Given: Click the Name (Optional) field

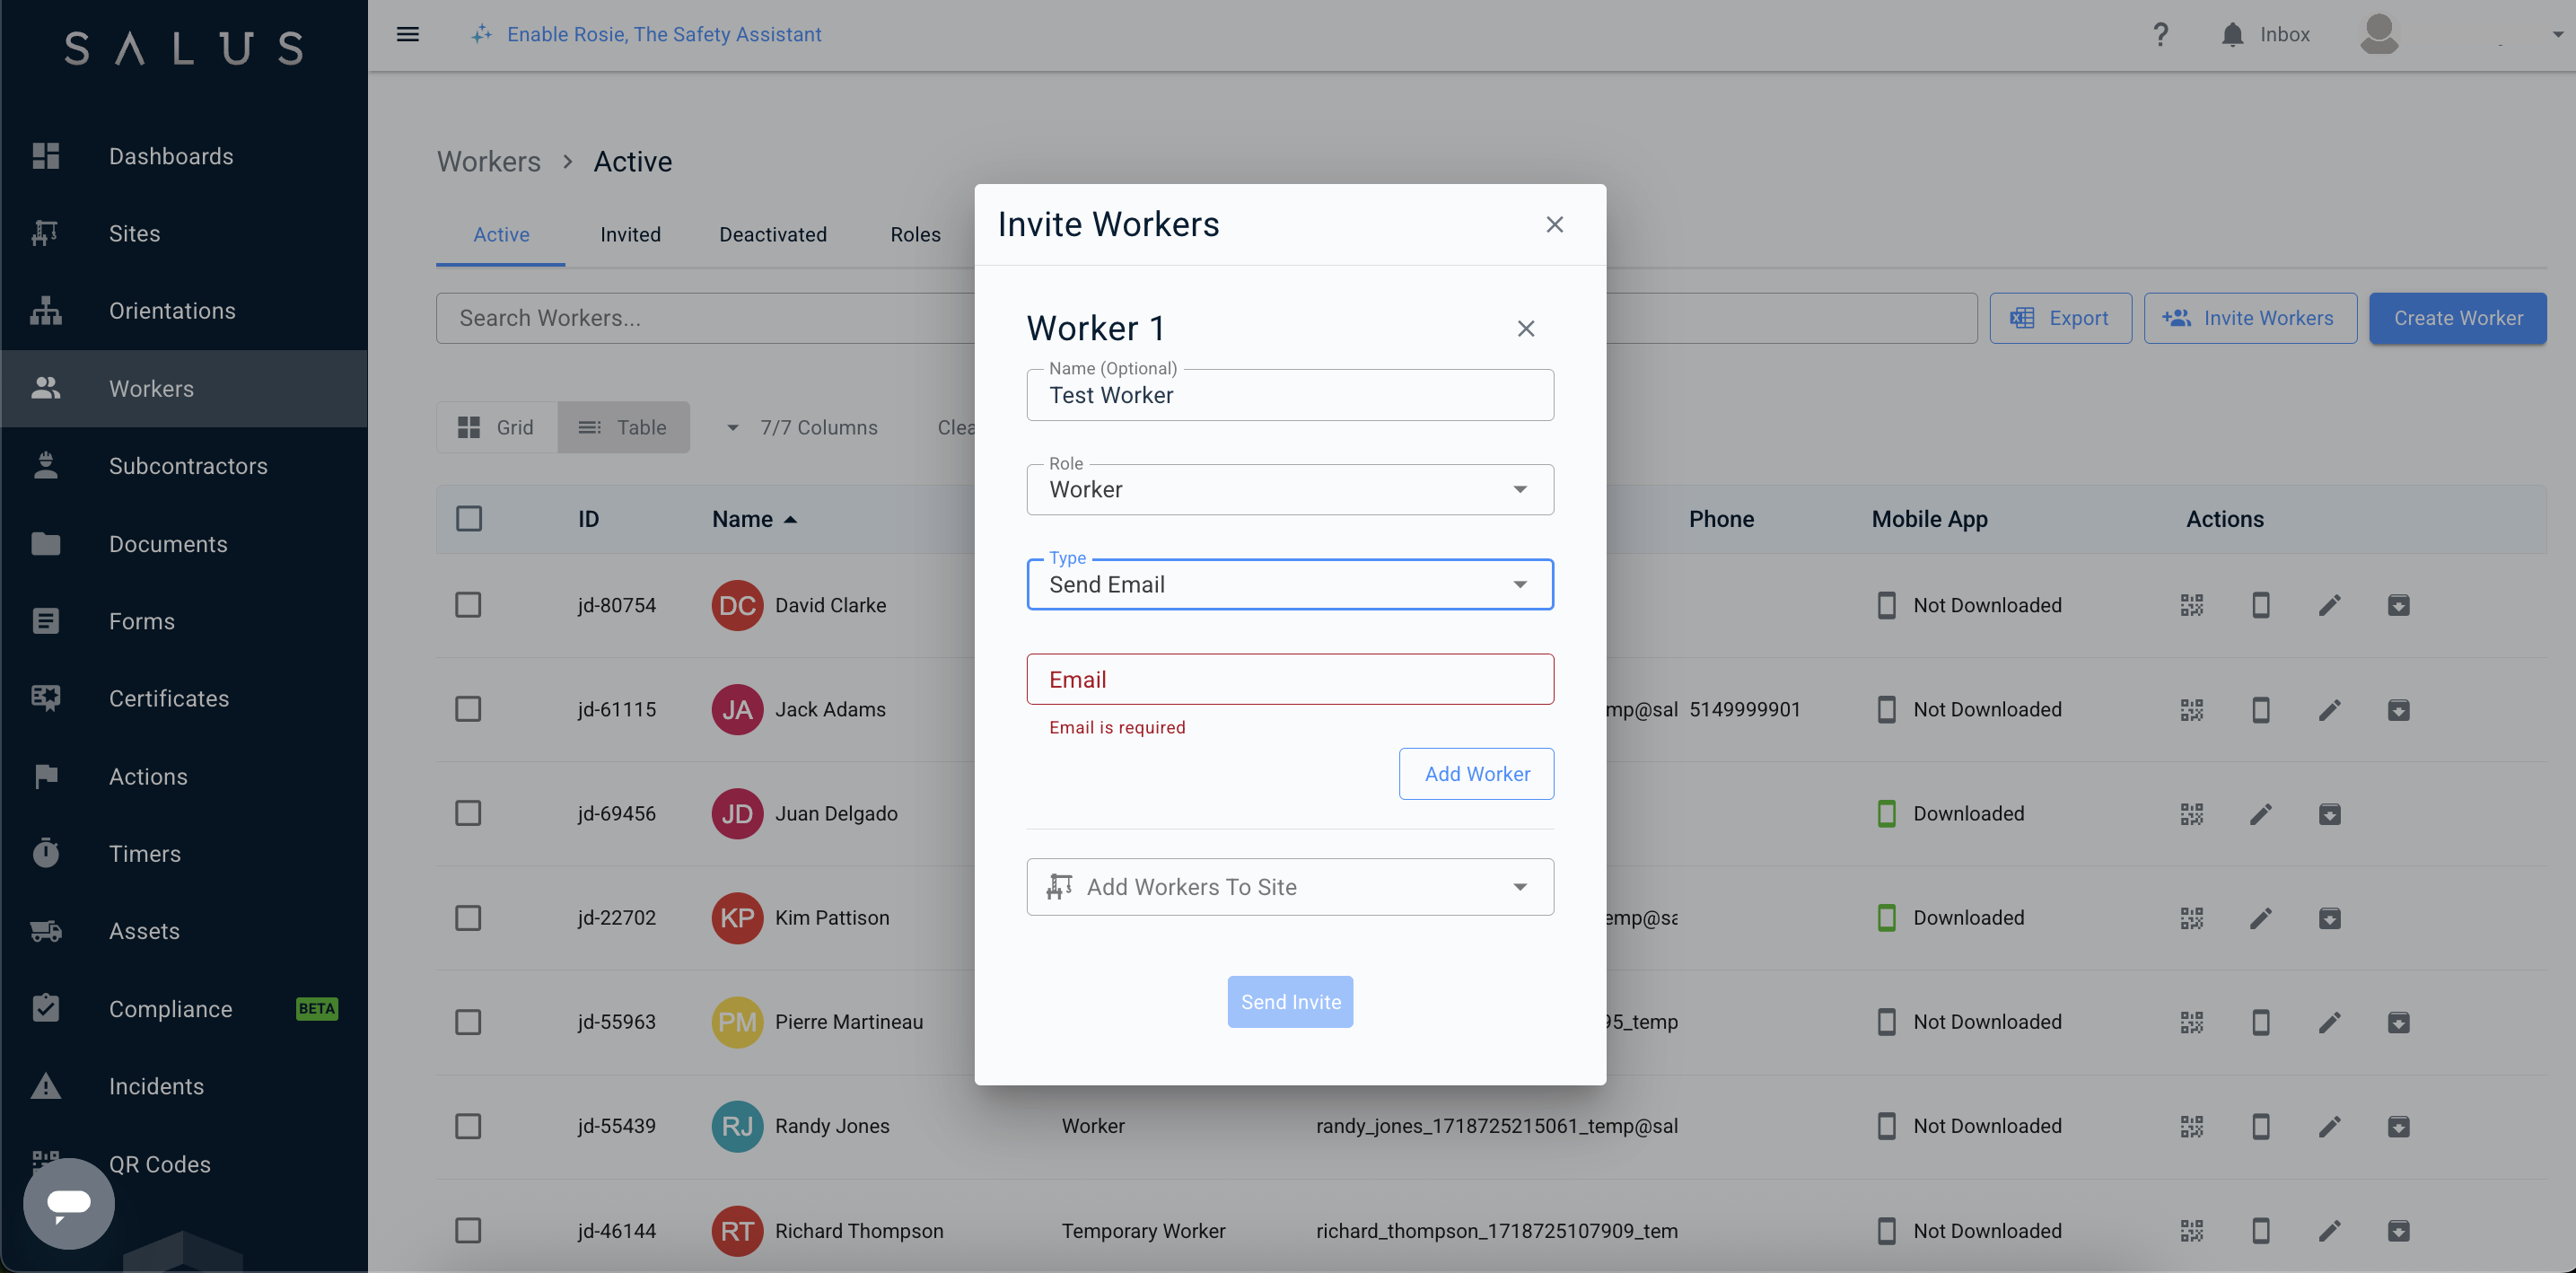Looking at the screenshot, I should (x=1290, y=395).
